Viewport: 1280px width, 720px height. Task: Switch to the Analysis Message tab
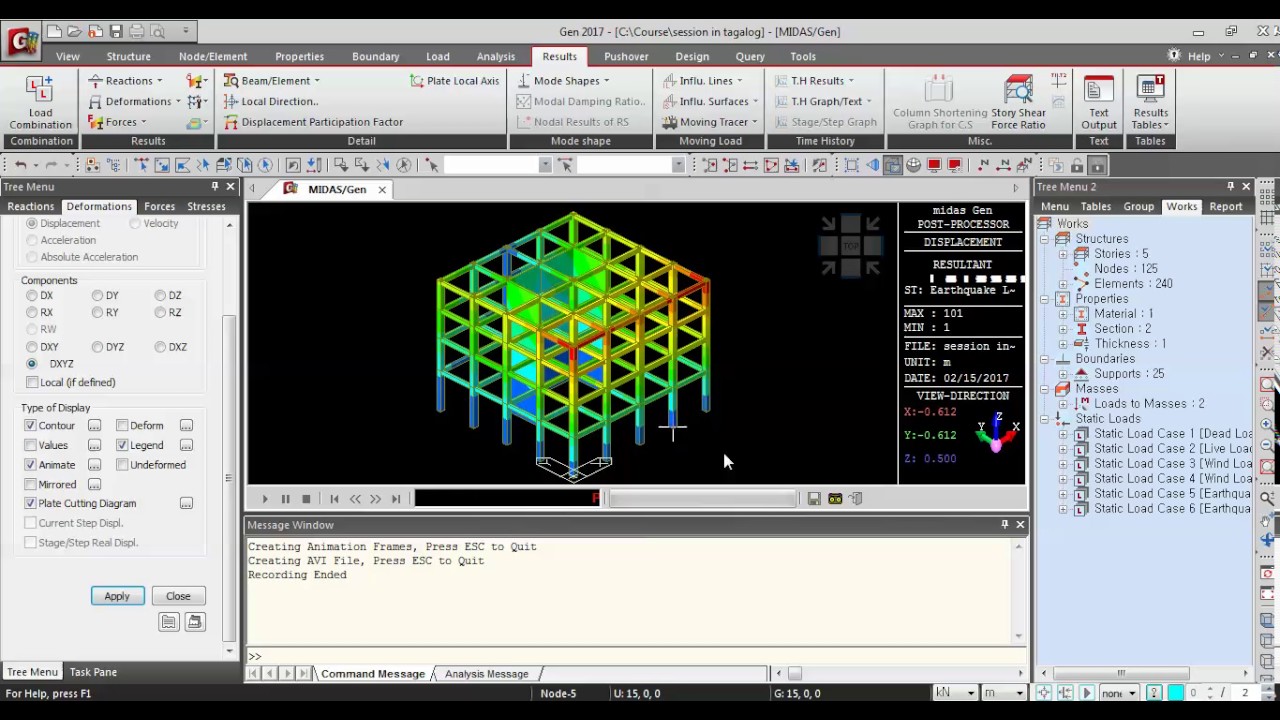tap(486, 674)
